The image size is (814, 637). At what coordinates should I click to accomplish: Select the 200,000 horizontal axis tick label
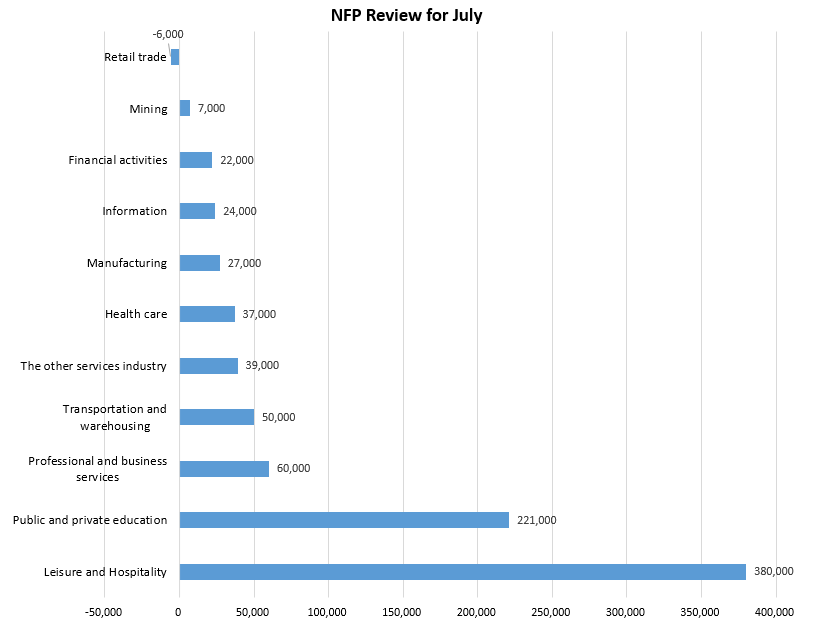click(477, 611)
